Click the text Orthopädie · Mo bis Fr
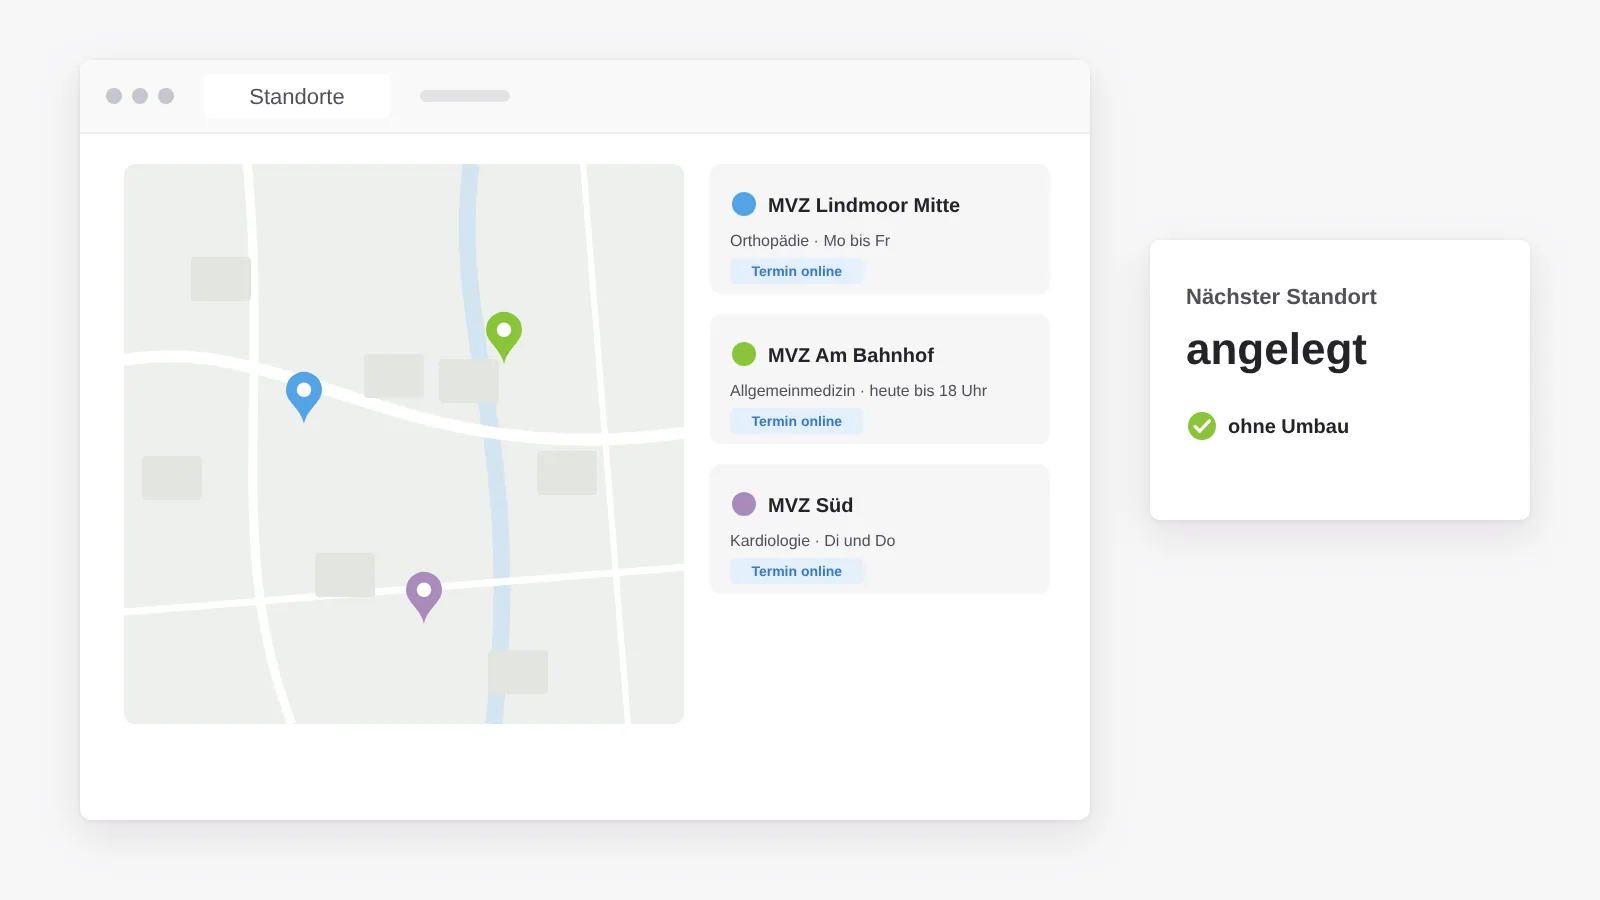This screenshot has width=1600, height=900. click(810, 241)
